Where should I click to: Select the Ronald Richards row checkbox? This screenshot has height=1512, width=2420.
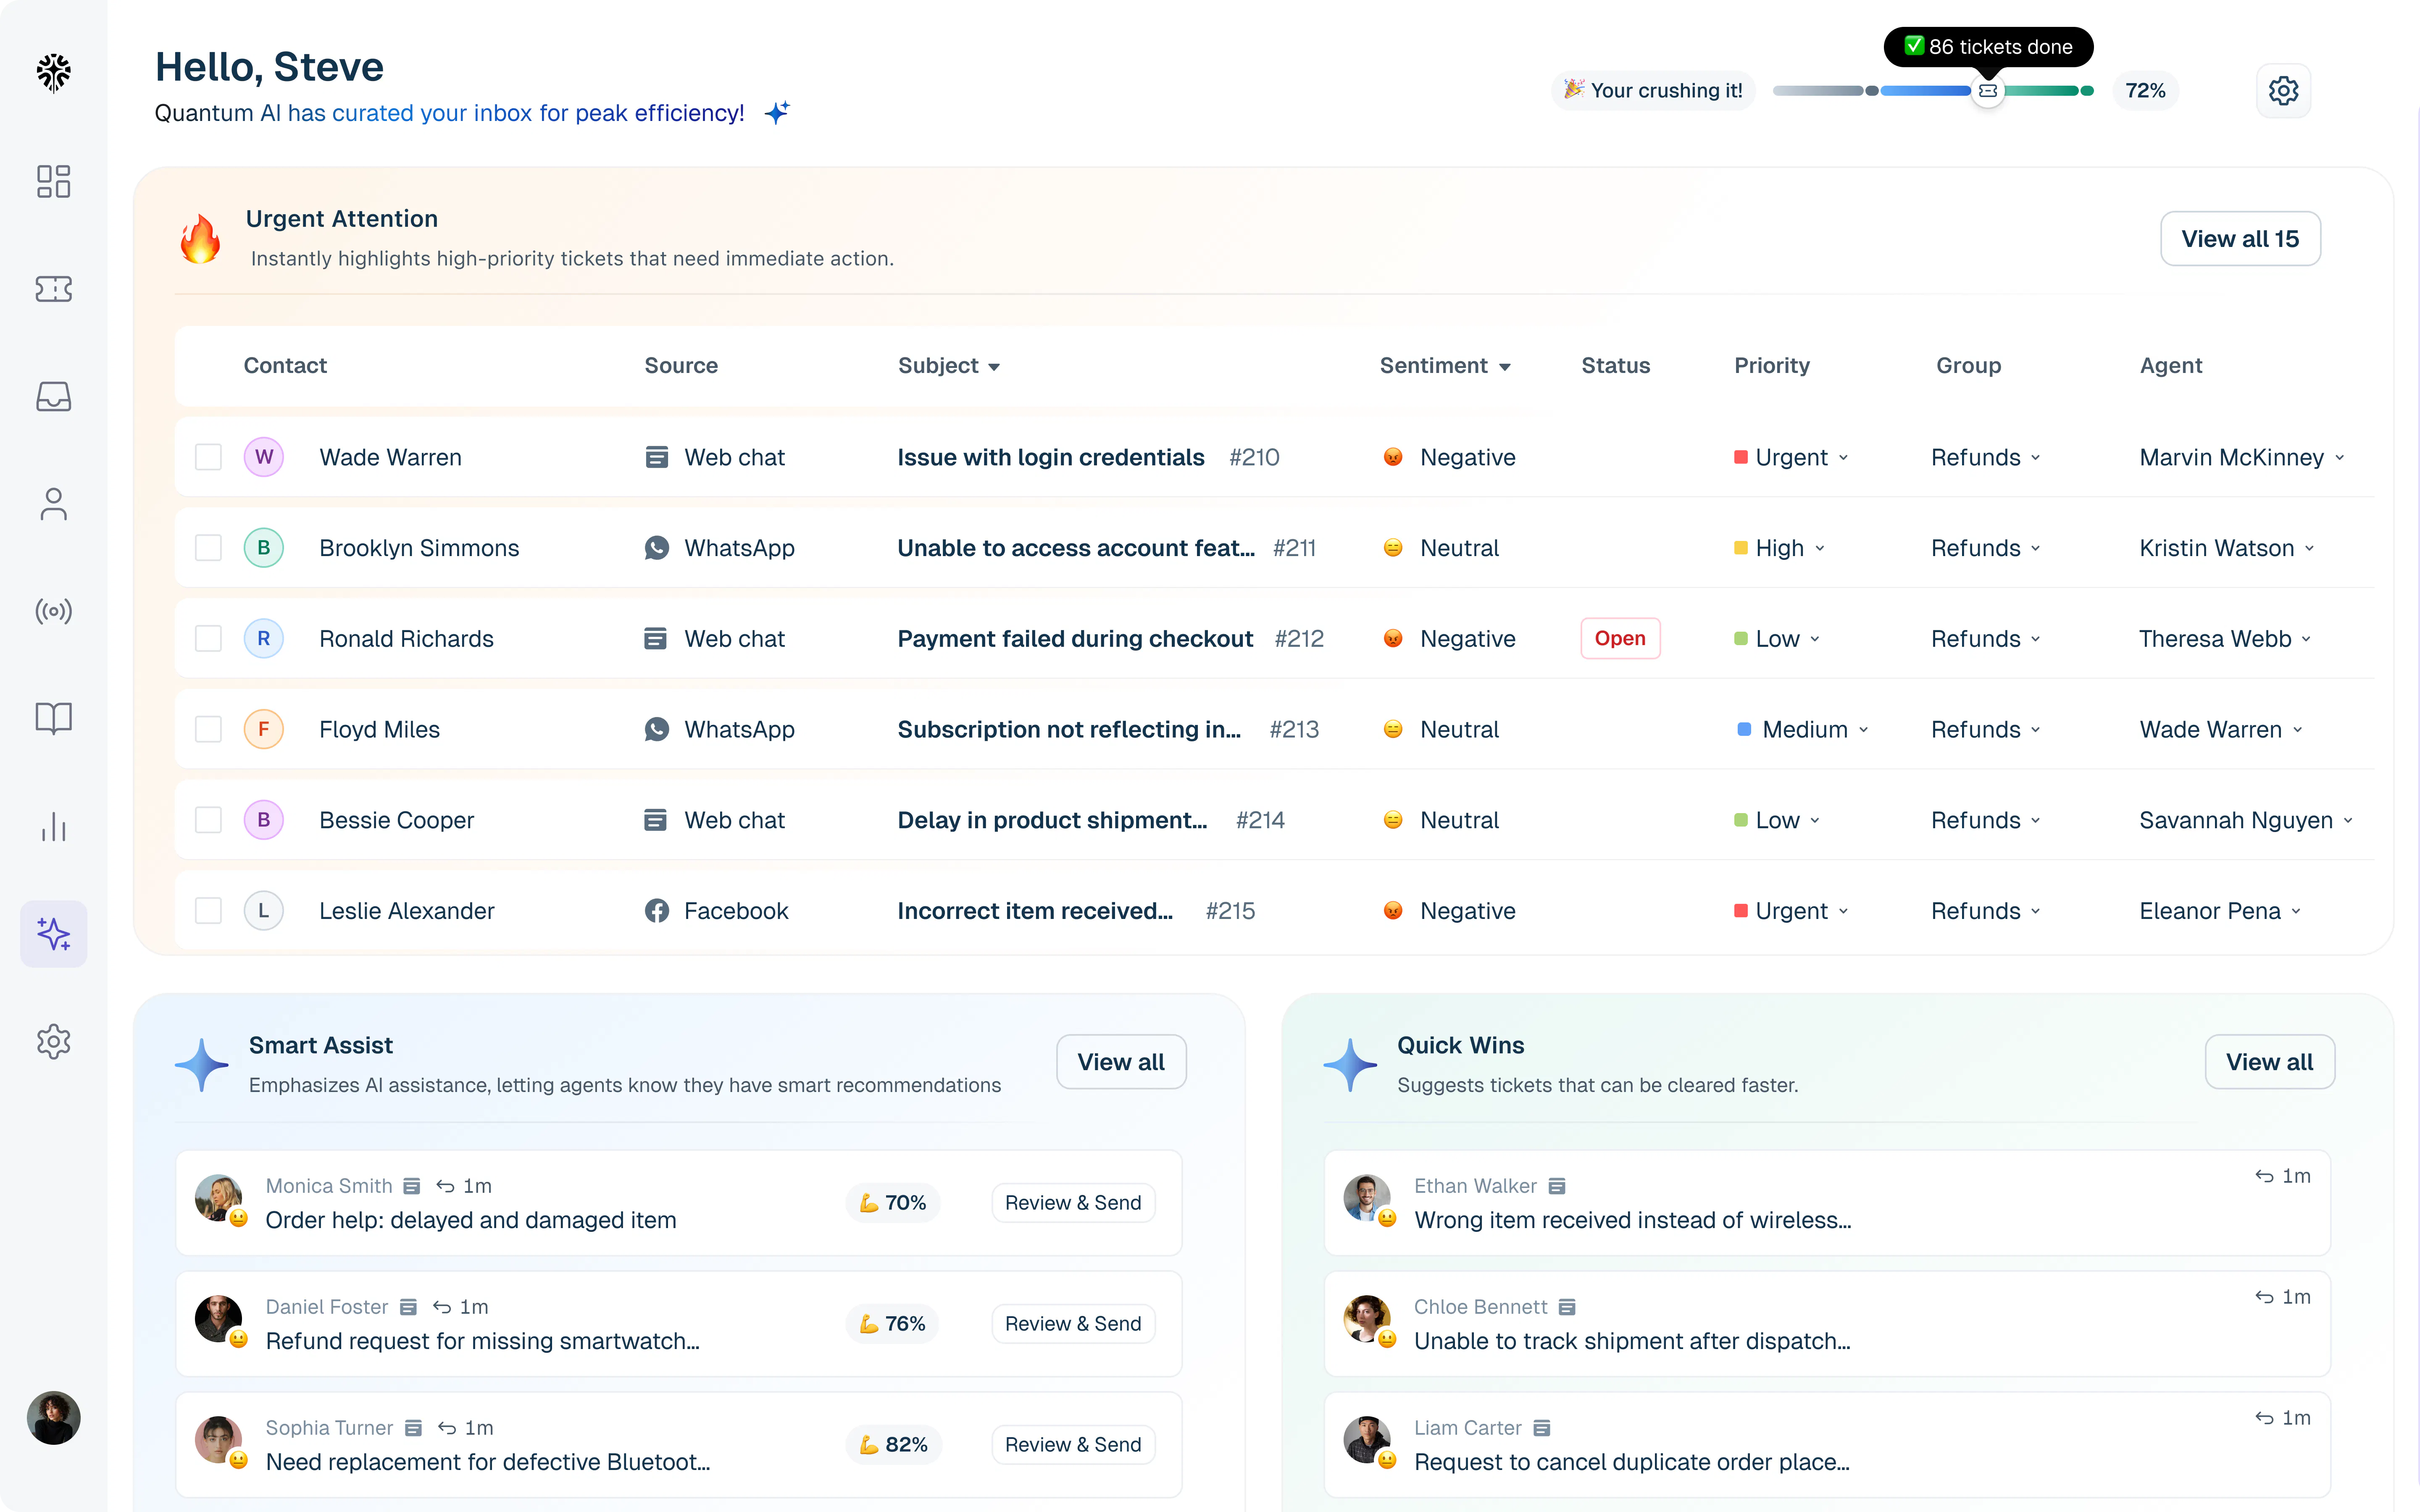[208, 638]
